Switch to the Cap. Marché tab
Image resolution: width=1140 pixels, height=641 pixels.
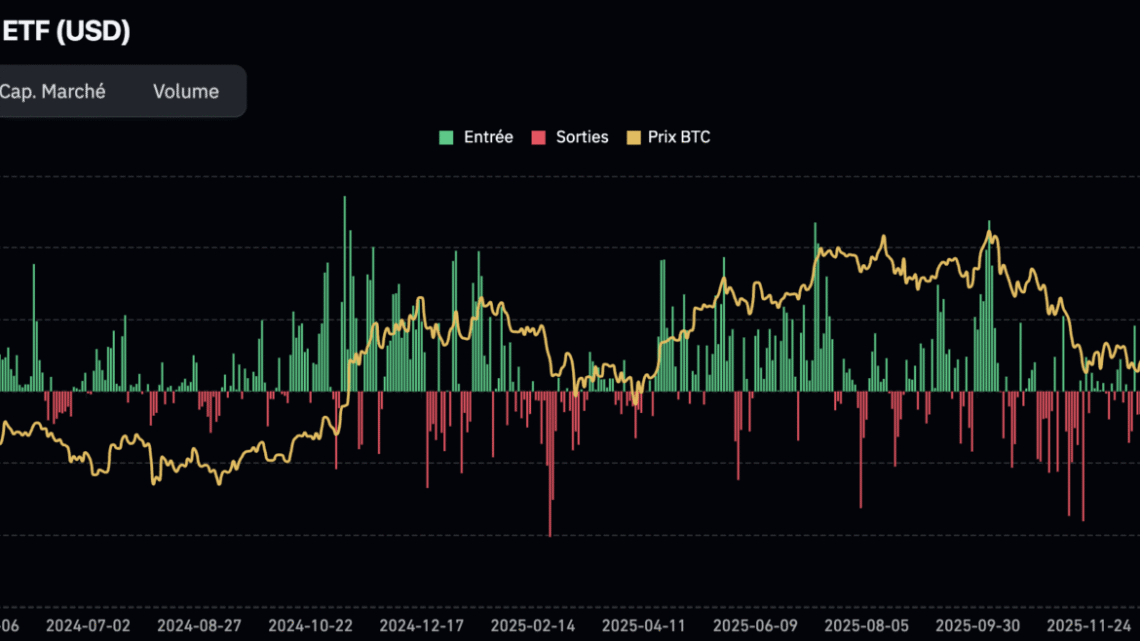point(52,92)
